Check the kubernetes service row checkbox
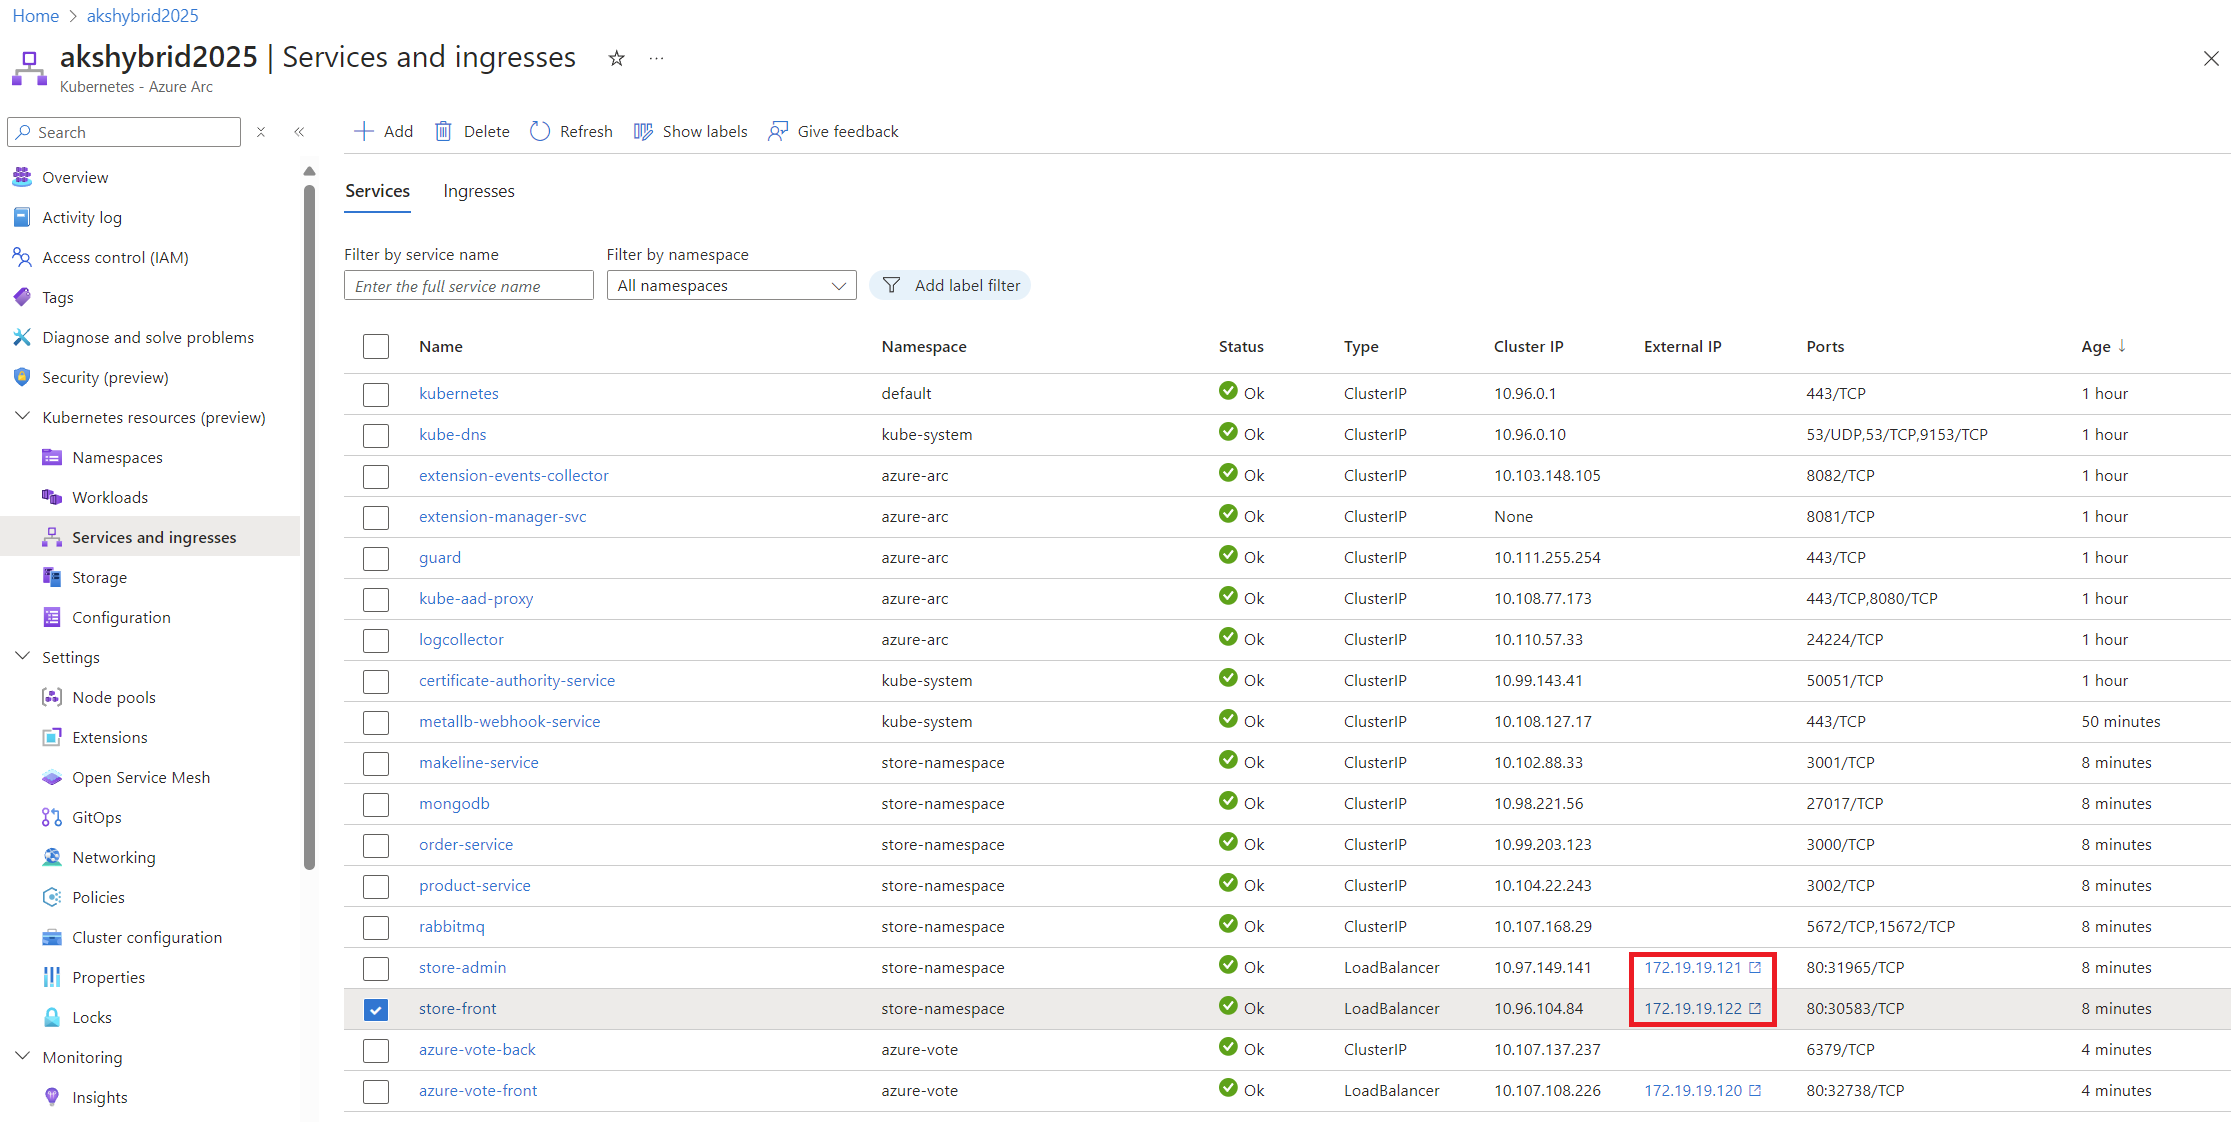The height and width of the screenshot is (1122, 2231). coord(376,394)
